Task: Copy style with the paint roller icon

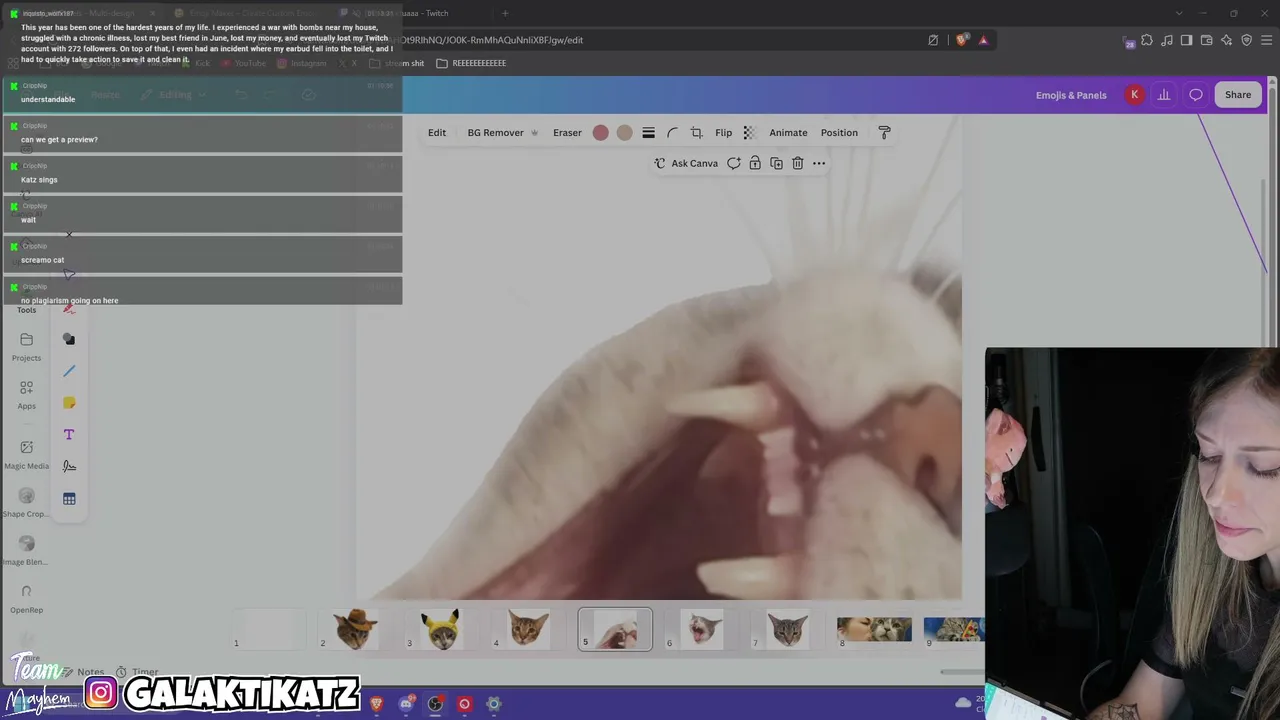Action: click(x=884, y=133)
